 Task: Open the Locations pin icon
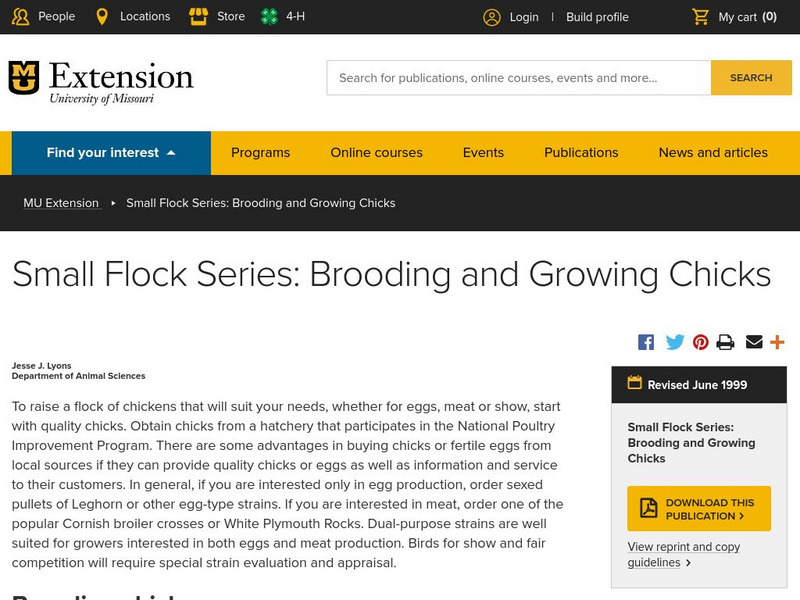pos(102,17)
